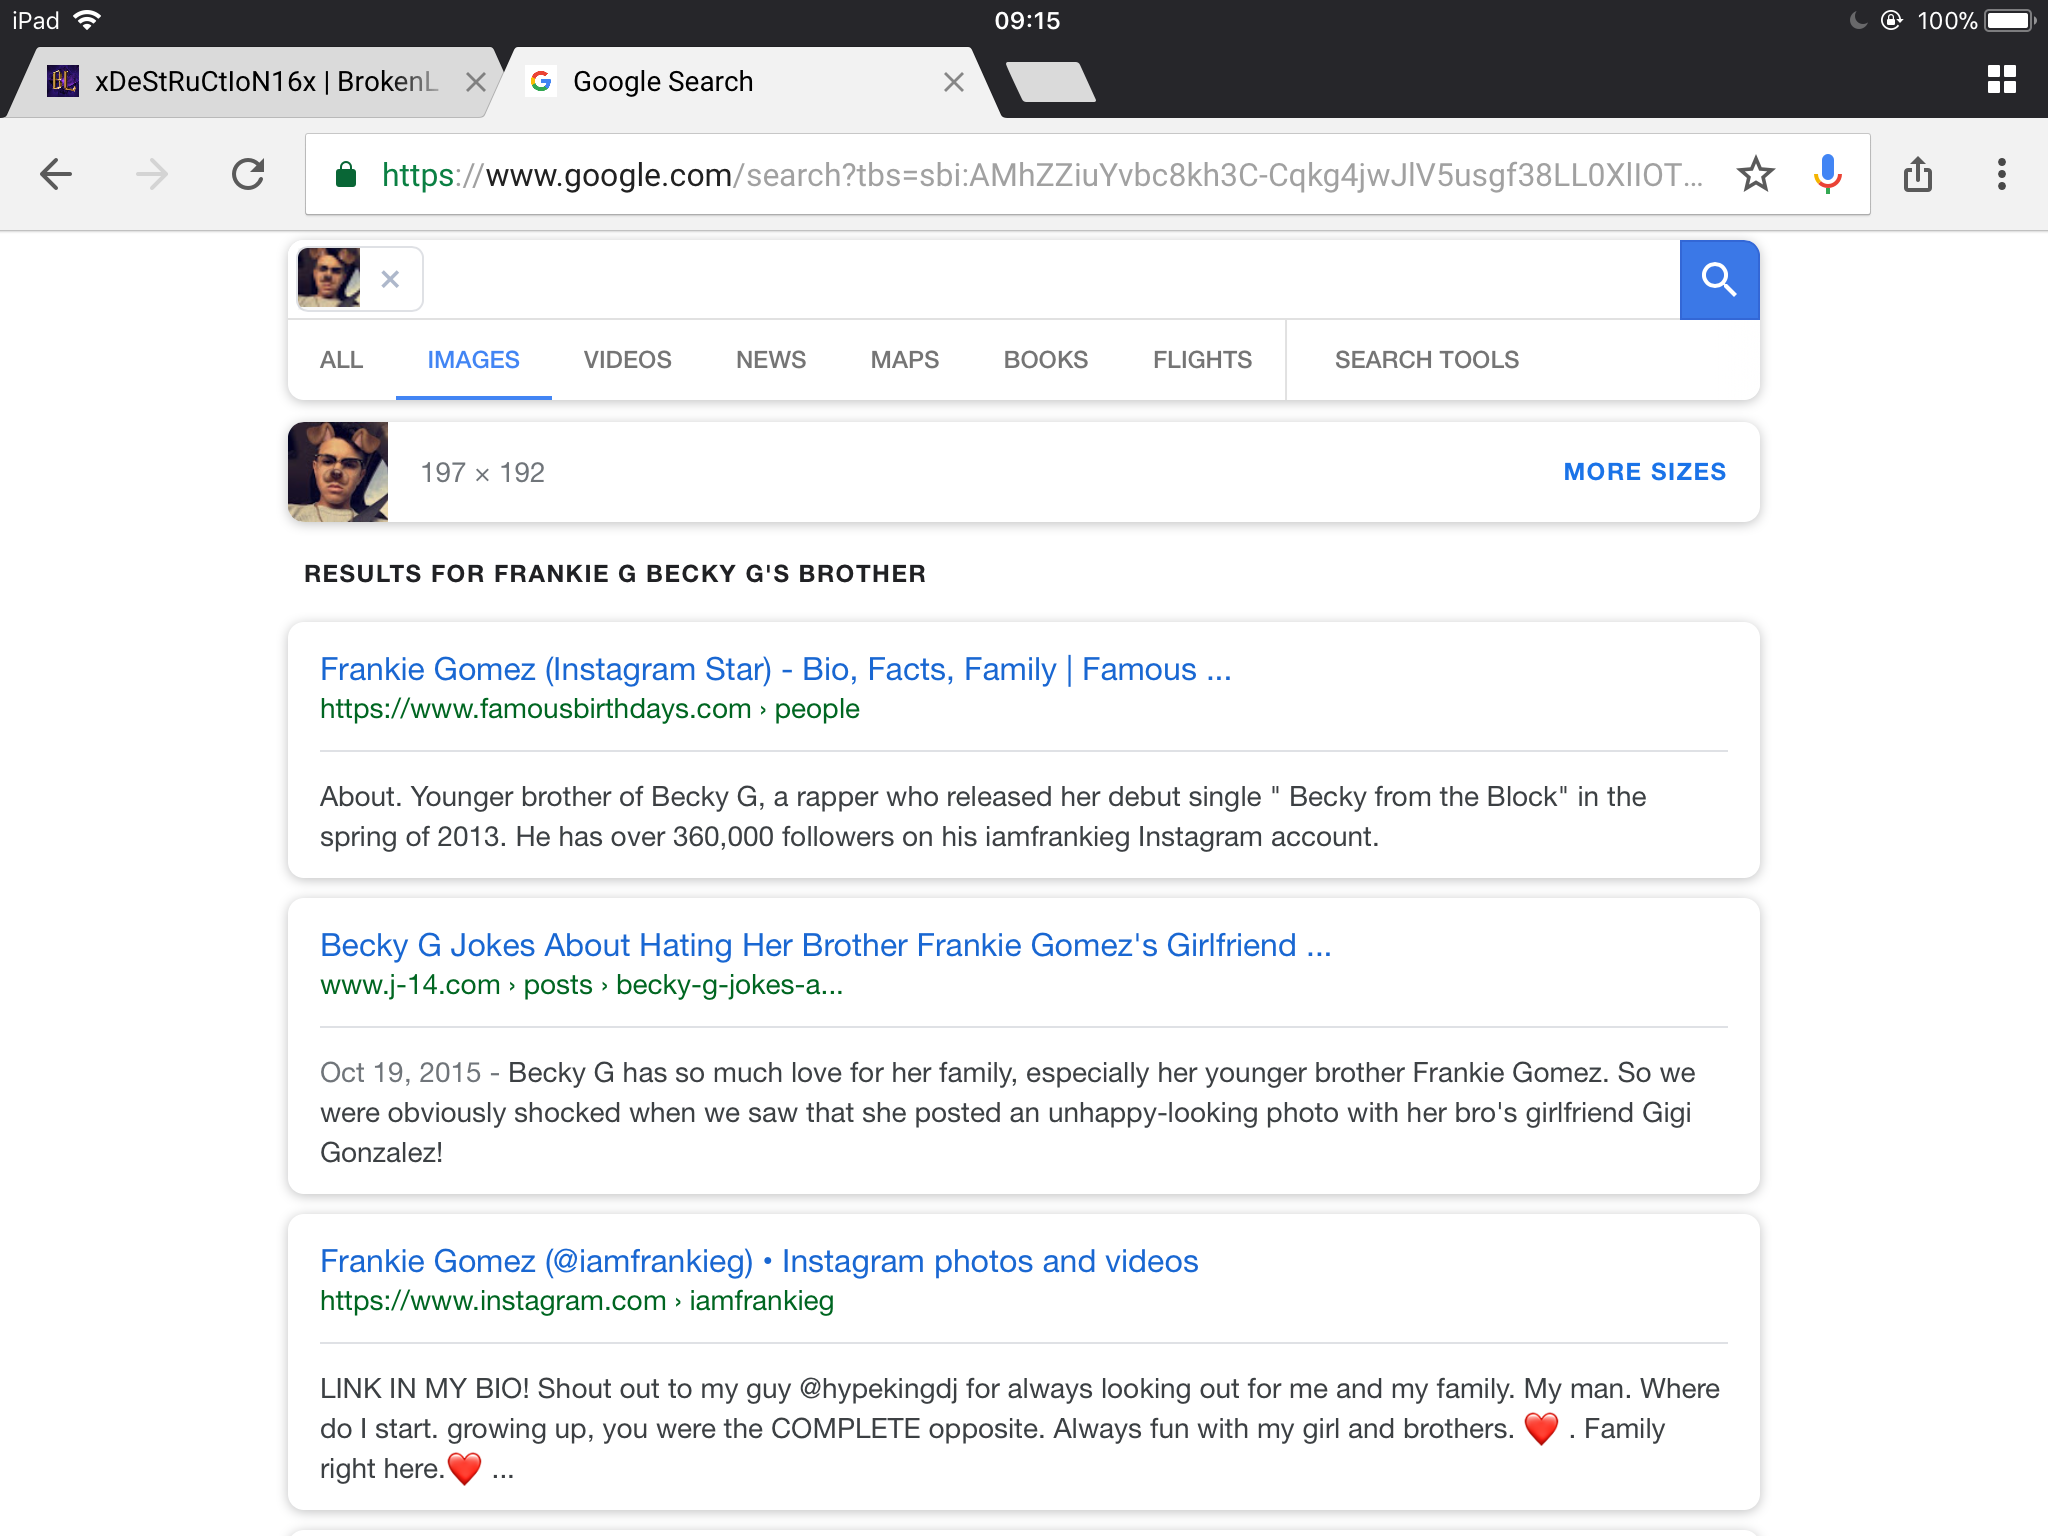Select the VIDEOS search tab
The image size is (2048, 1536).
(x=628, y=360)
